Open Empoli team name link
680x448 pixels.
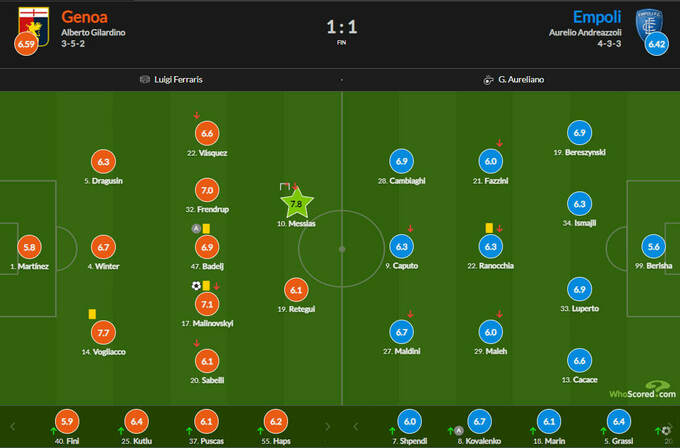(597, 17)
